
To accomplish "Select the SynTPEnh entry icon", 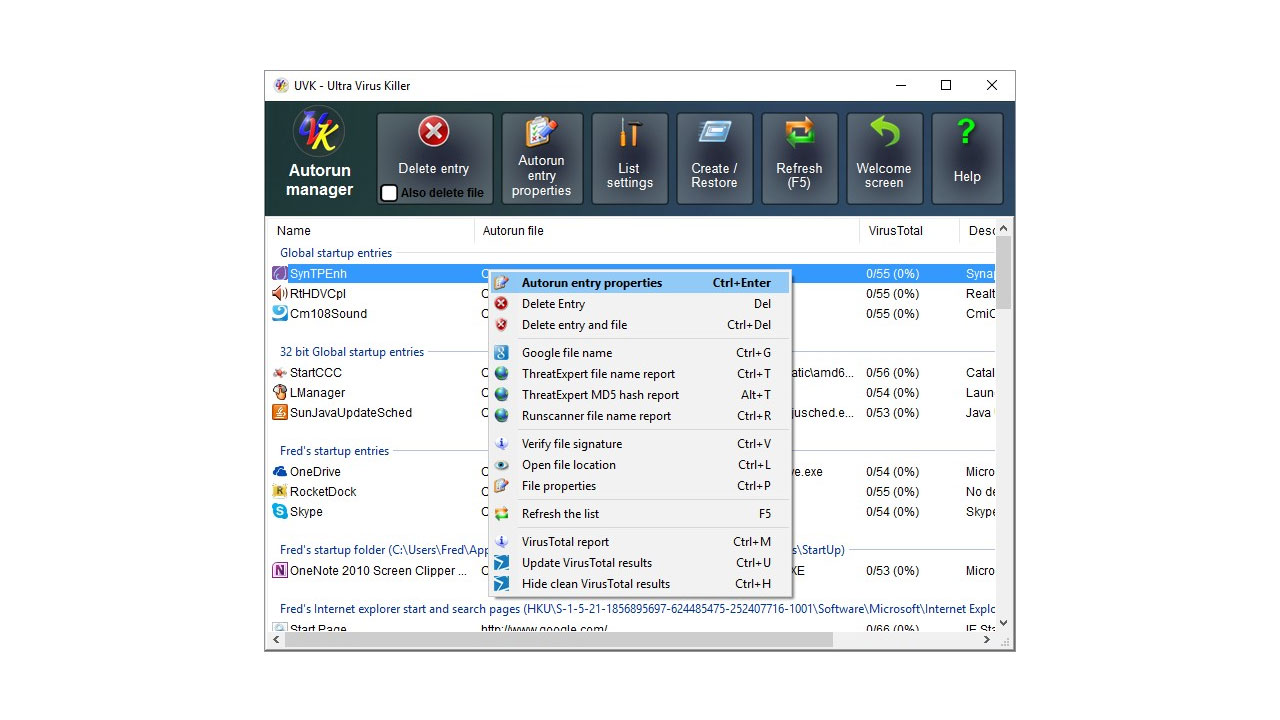I will click(x=280, y=273).
